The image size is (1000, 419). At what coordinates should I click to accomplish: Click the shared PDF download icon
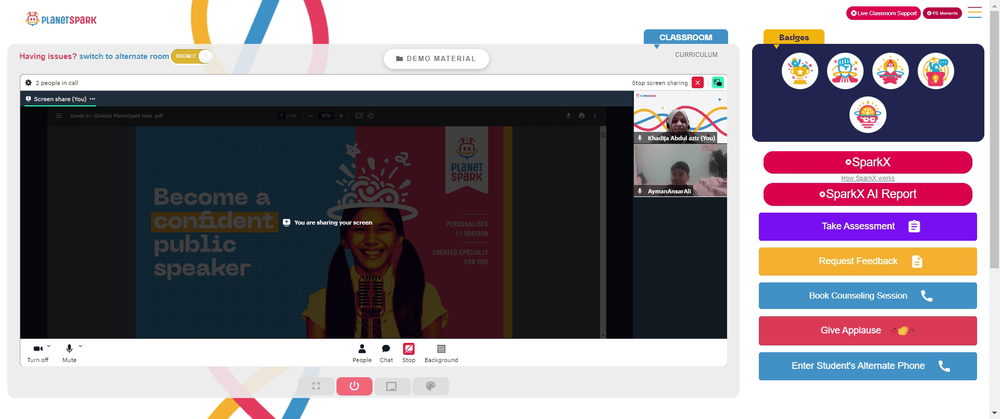[568, 115]
